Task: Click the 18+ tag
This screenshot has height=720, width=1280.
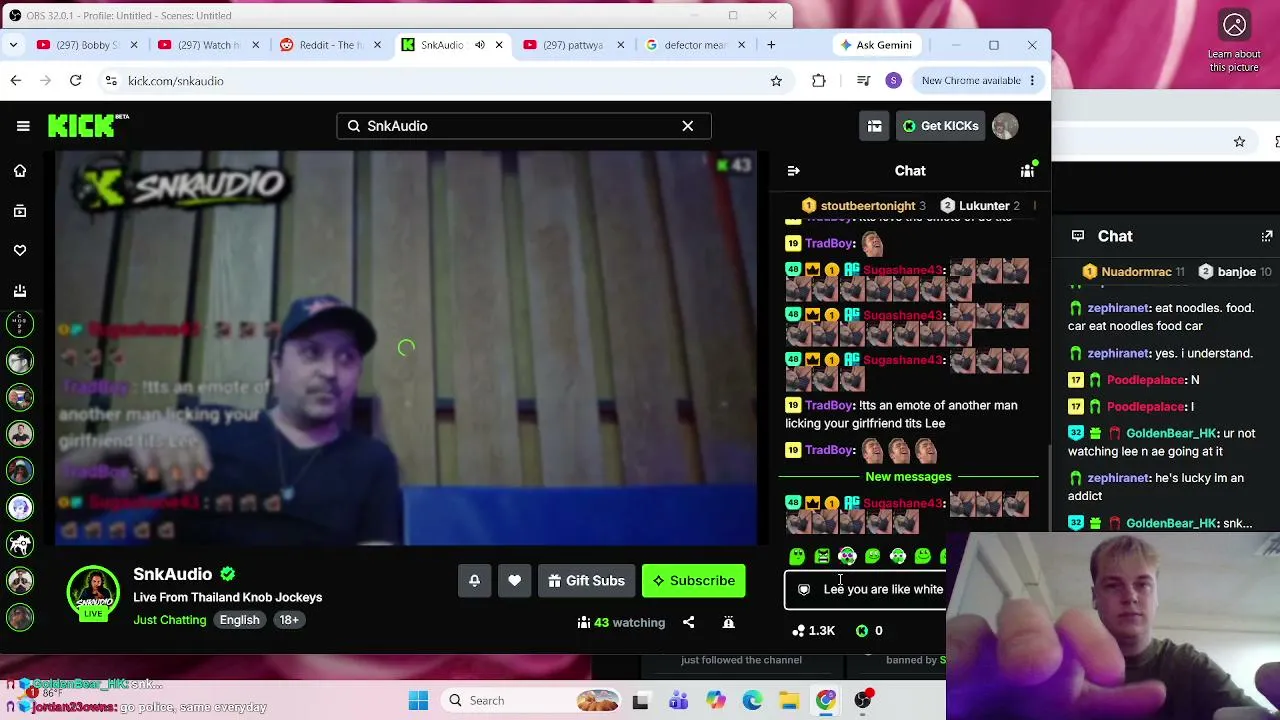Action: (289, 620)
